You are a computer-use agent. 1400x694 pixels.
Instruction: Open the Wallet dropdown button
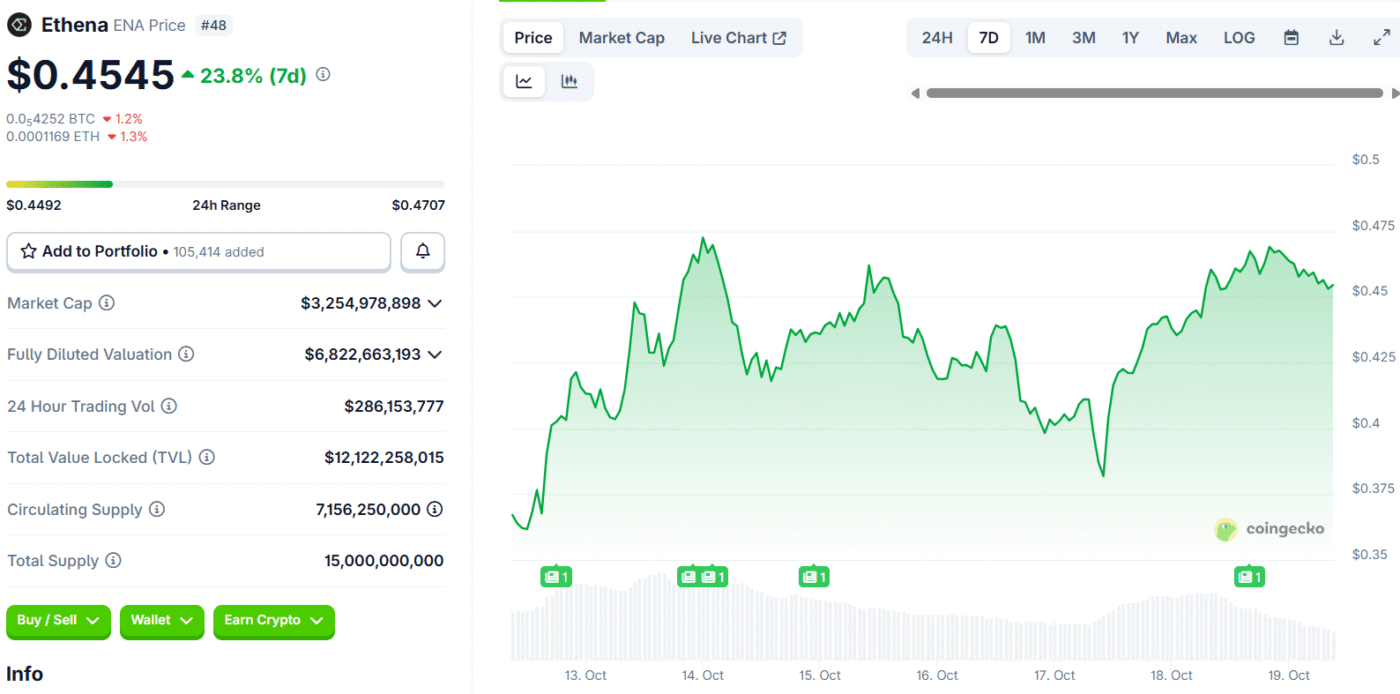pyautogui.click(x=161, y=621)
